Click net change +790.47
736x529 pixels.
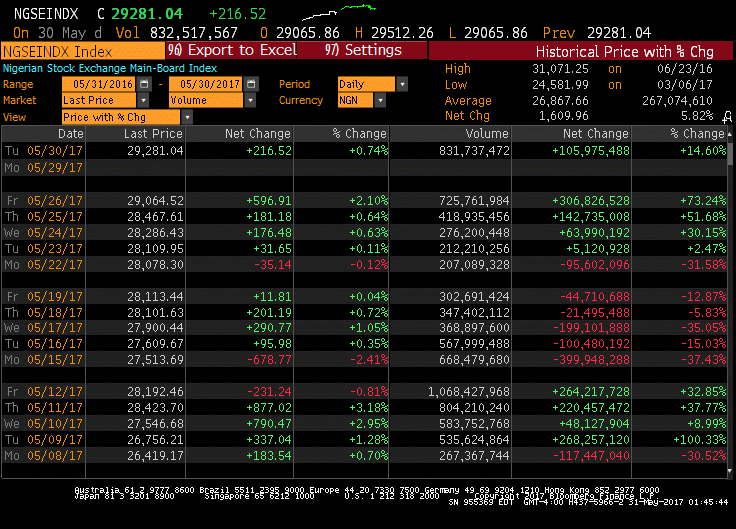pos(269,423)
